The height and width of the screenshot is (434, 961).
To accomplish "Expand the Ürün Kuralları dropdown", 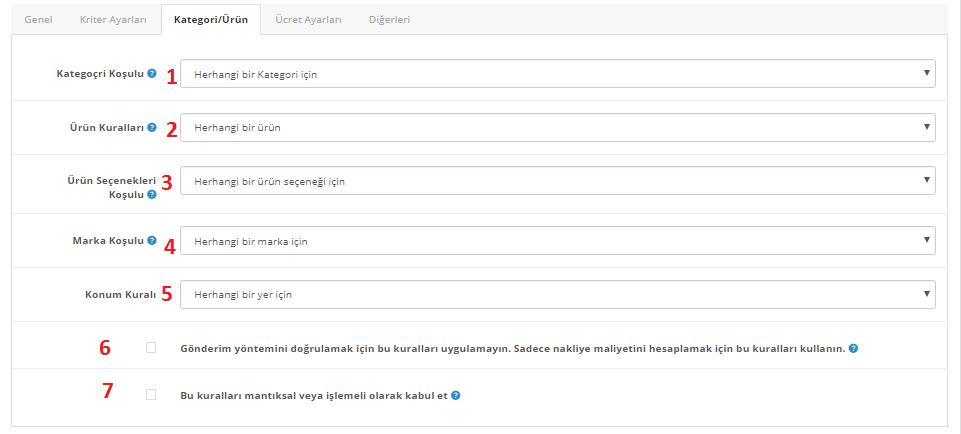I will 558,128.
